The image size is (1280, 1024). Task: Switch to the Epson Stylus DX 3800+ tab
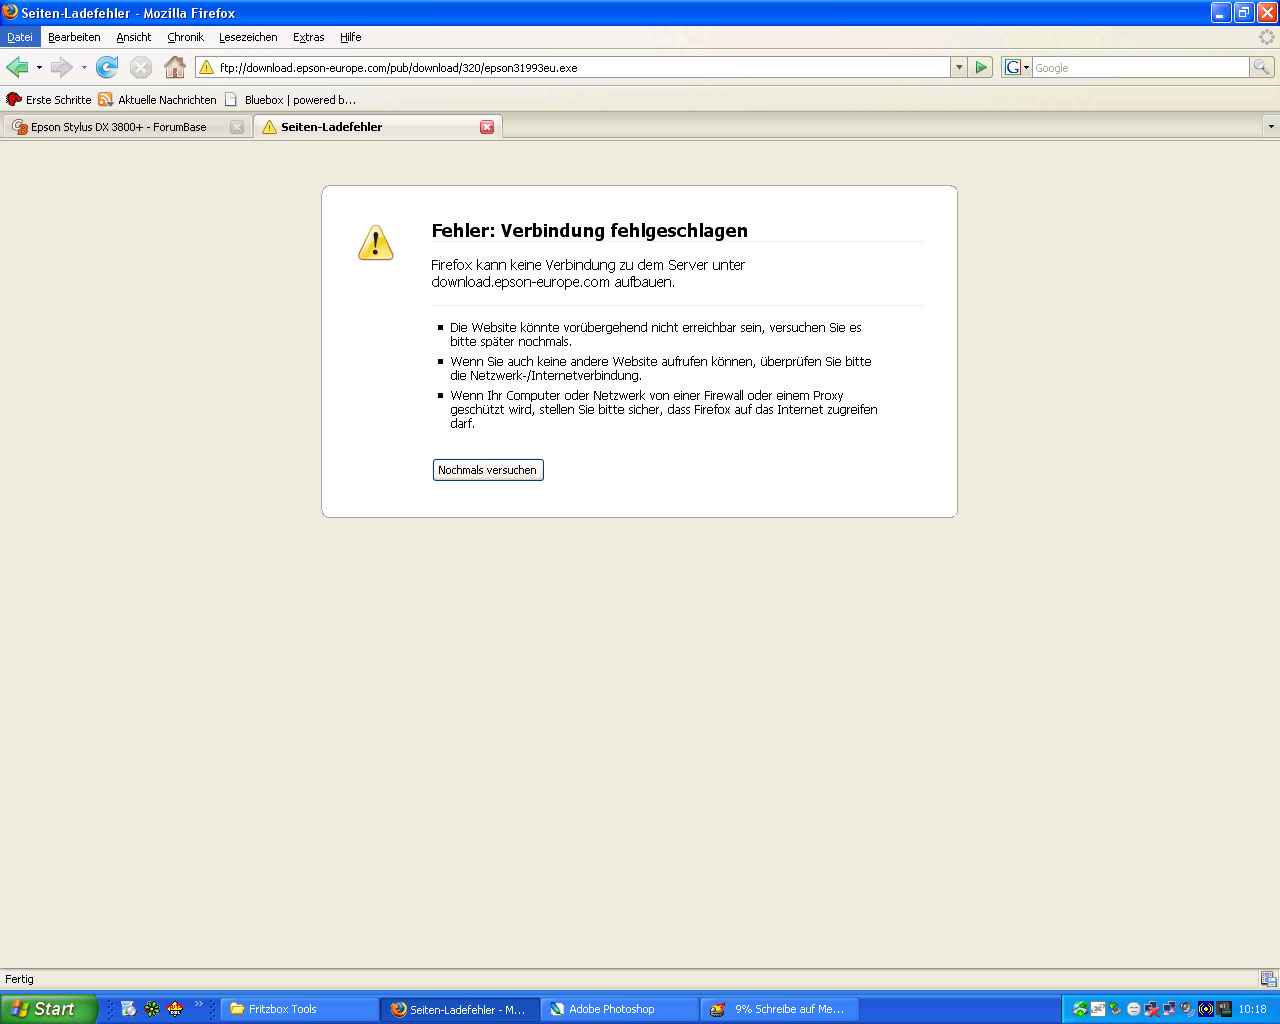point(118,127)
